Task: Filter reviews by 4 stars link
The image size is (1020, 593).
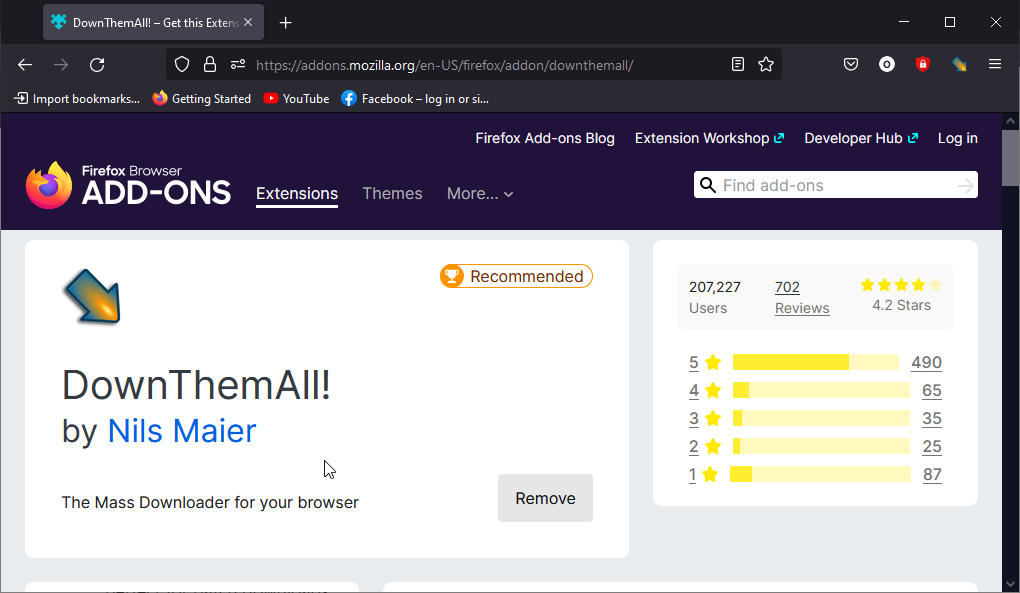Action: 694,390
